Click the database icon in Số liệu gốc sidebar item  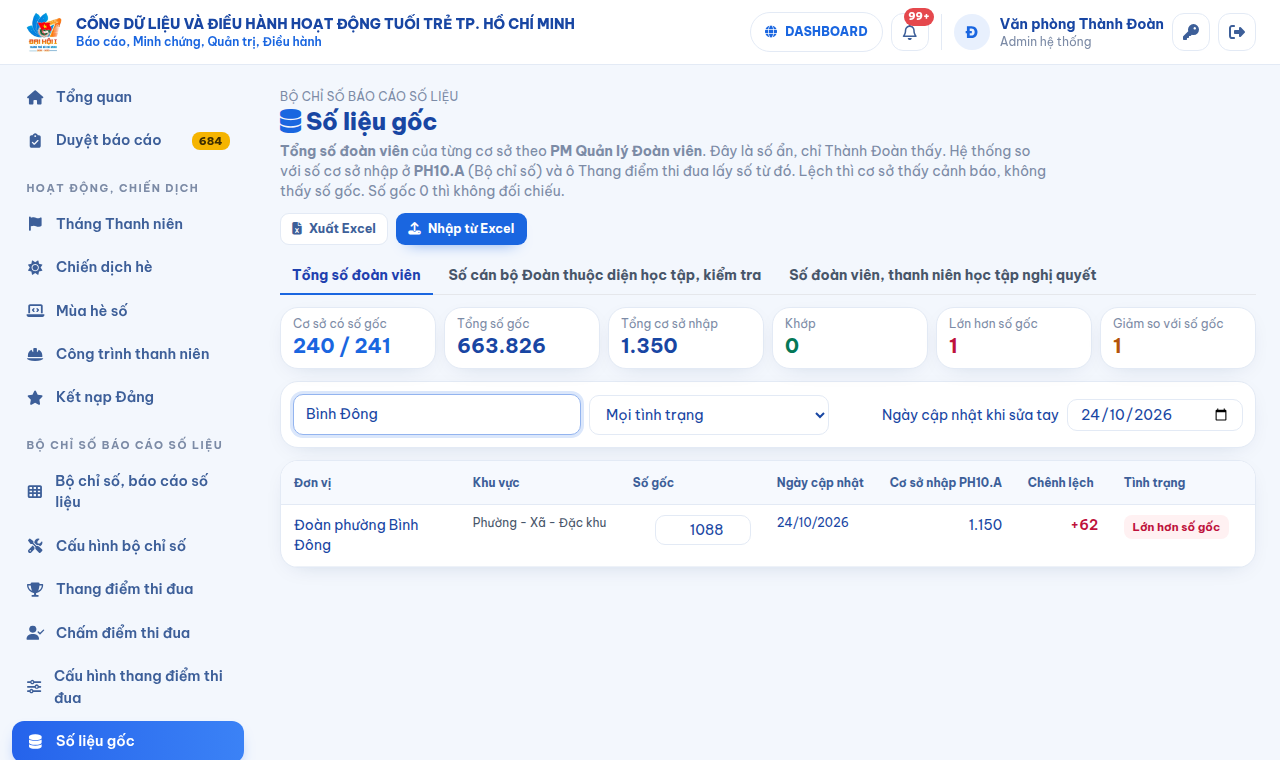[x=35, y=741]
